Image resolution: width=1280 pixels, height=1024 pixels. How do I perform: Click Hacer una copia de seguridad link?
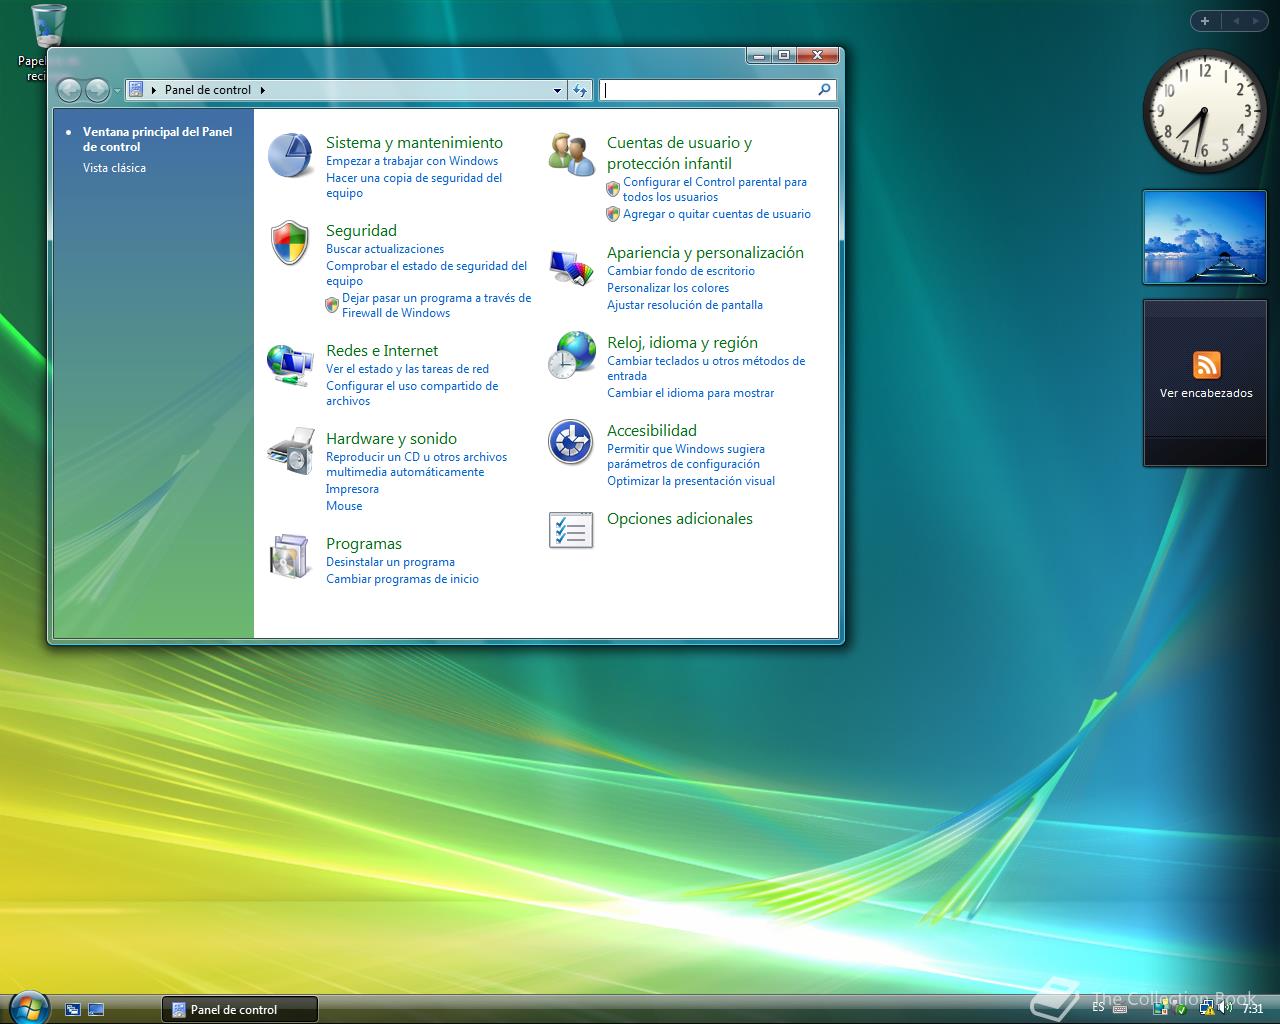pos(414,185)
